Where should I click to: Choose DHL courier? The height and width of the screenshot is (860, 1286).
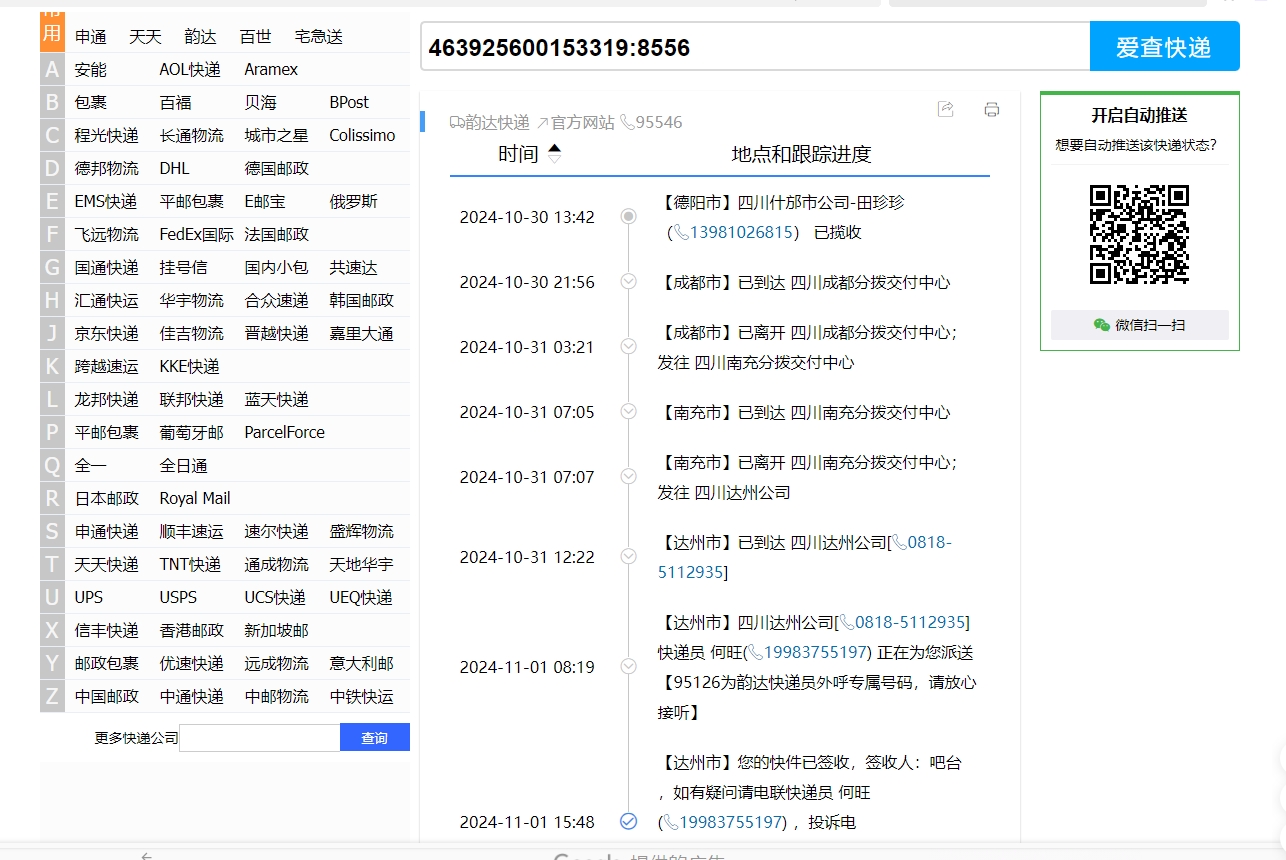(x=174, y=168)
